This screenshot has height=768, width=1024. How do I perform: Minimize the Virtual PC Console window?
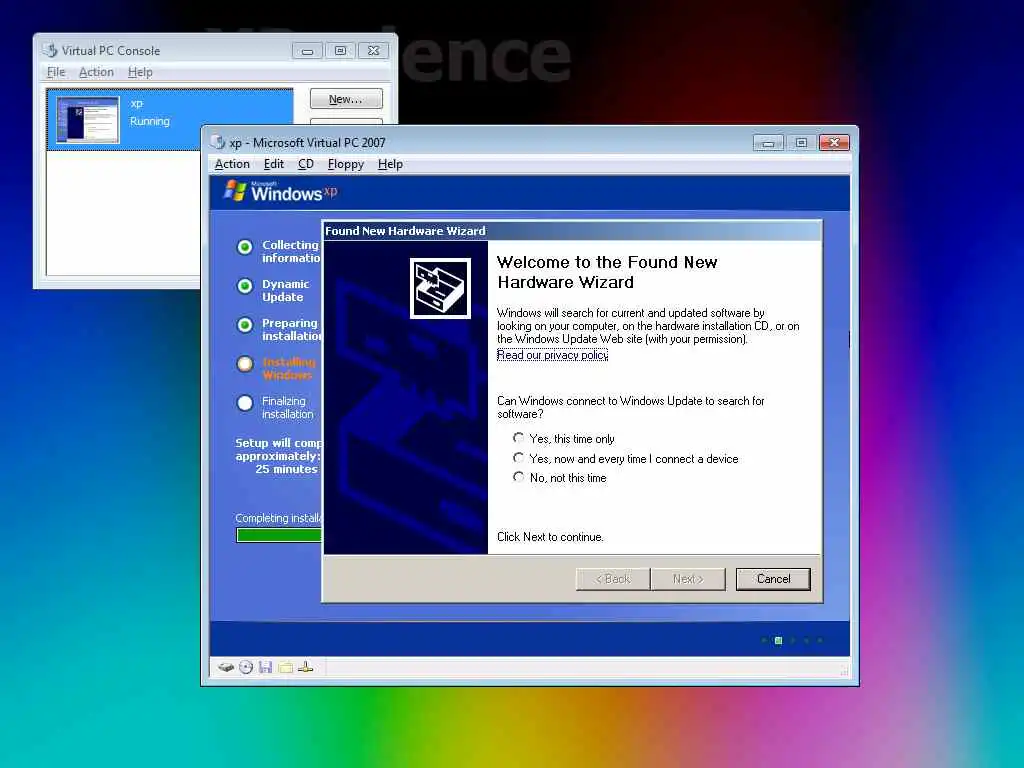(x=307, y=50)
